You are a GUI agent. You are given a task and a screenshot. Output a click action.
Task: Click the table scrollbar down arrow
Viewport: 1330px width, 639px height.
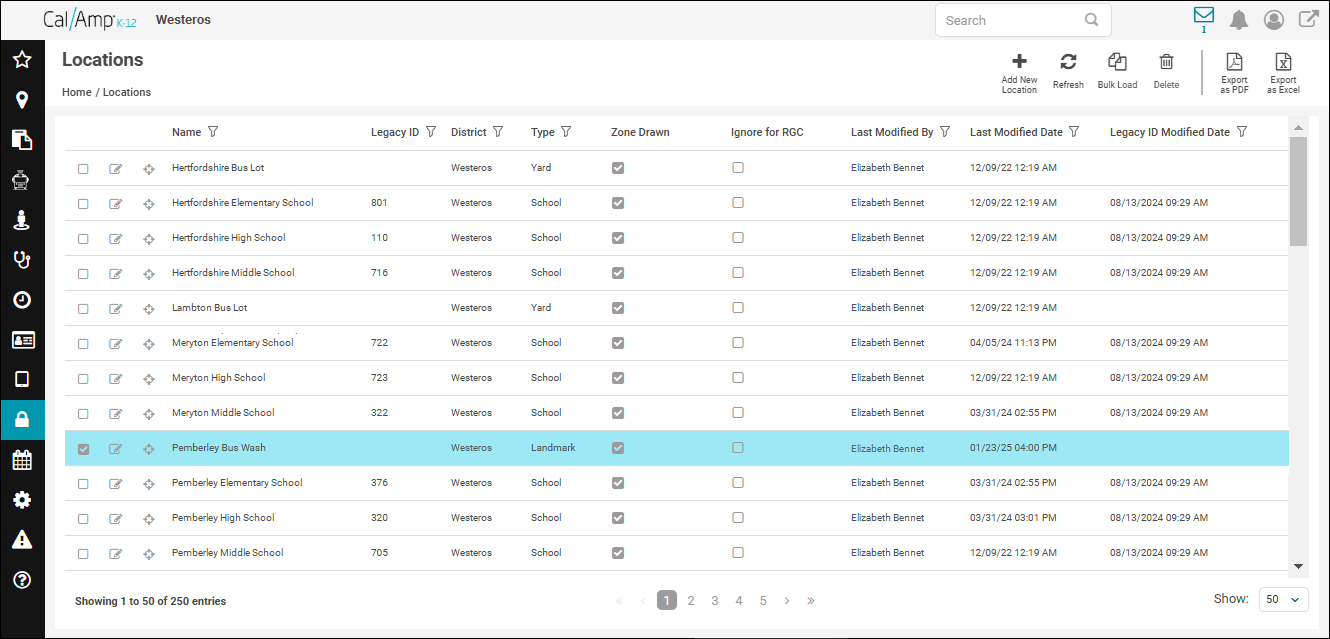[1298, 566]
